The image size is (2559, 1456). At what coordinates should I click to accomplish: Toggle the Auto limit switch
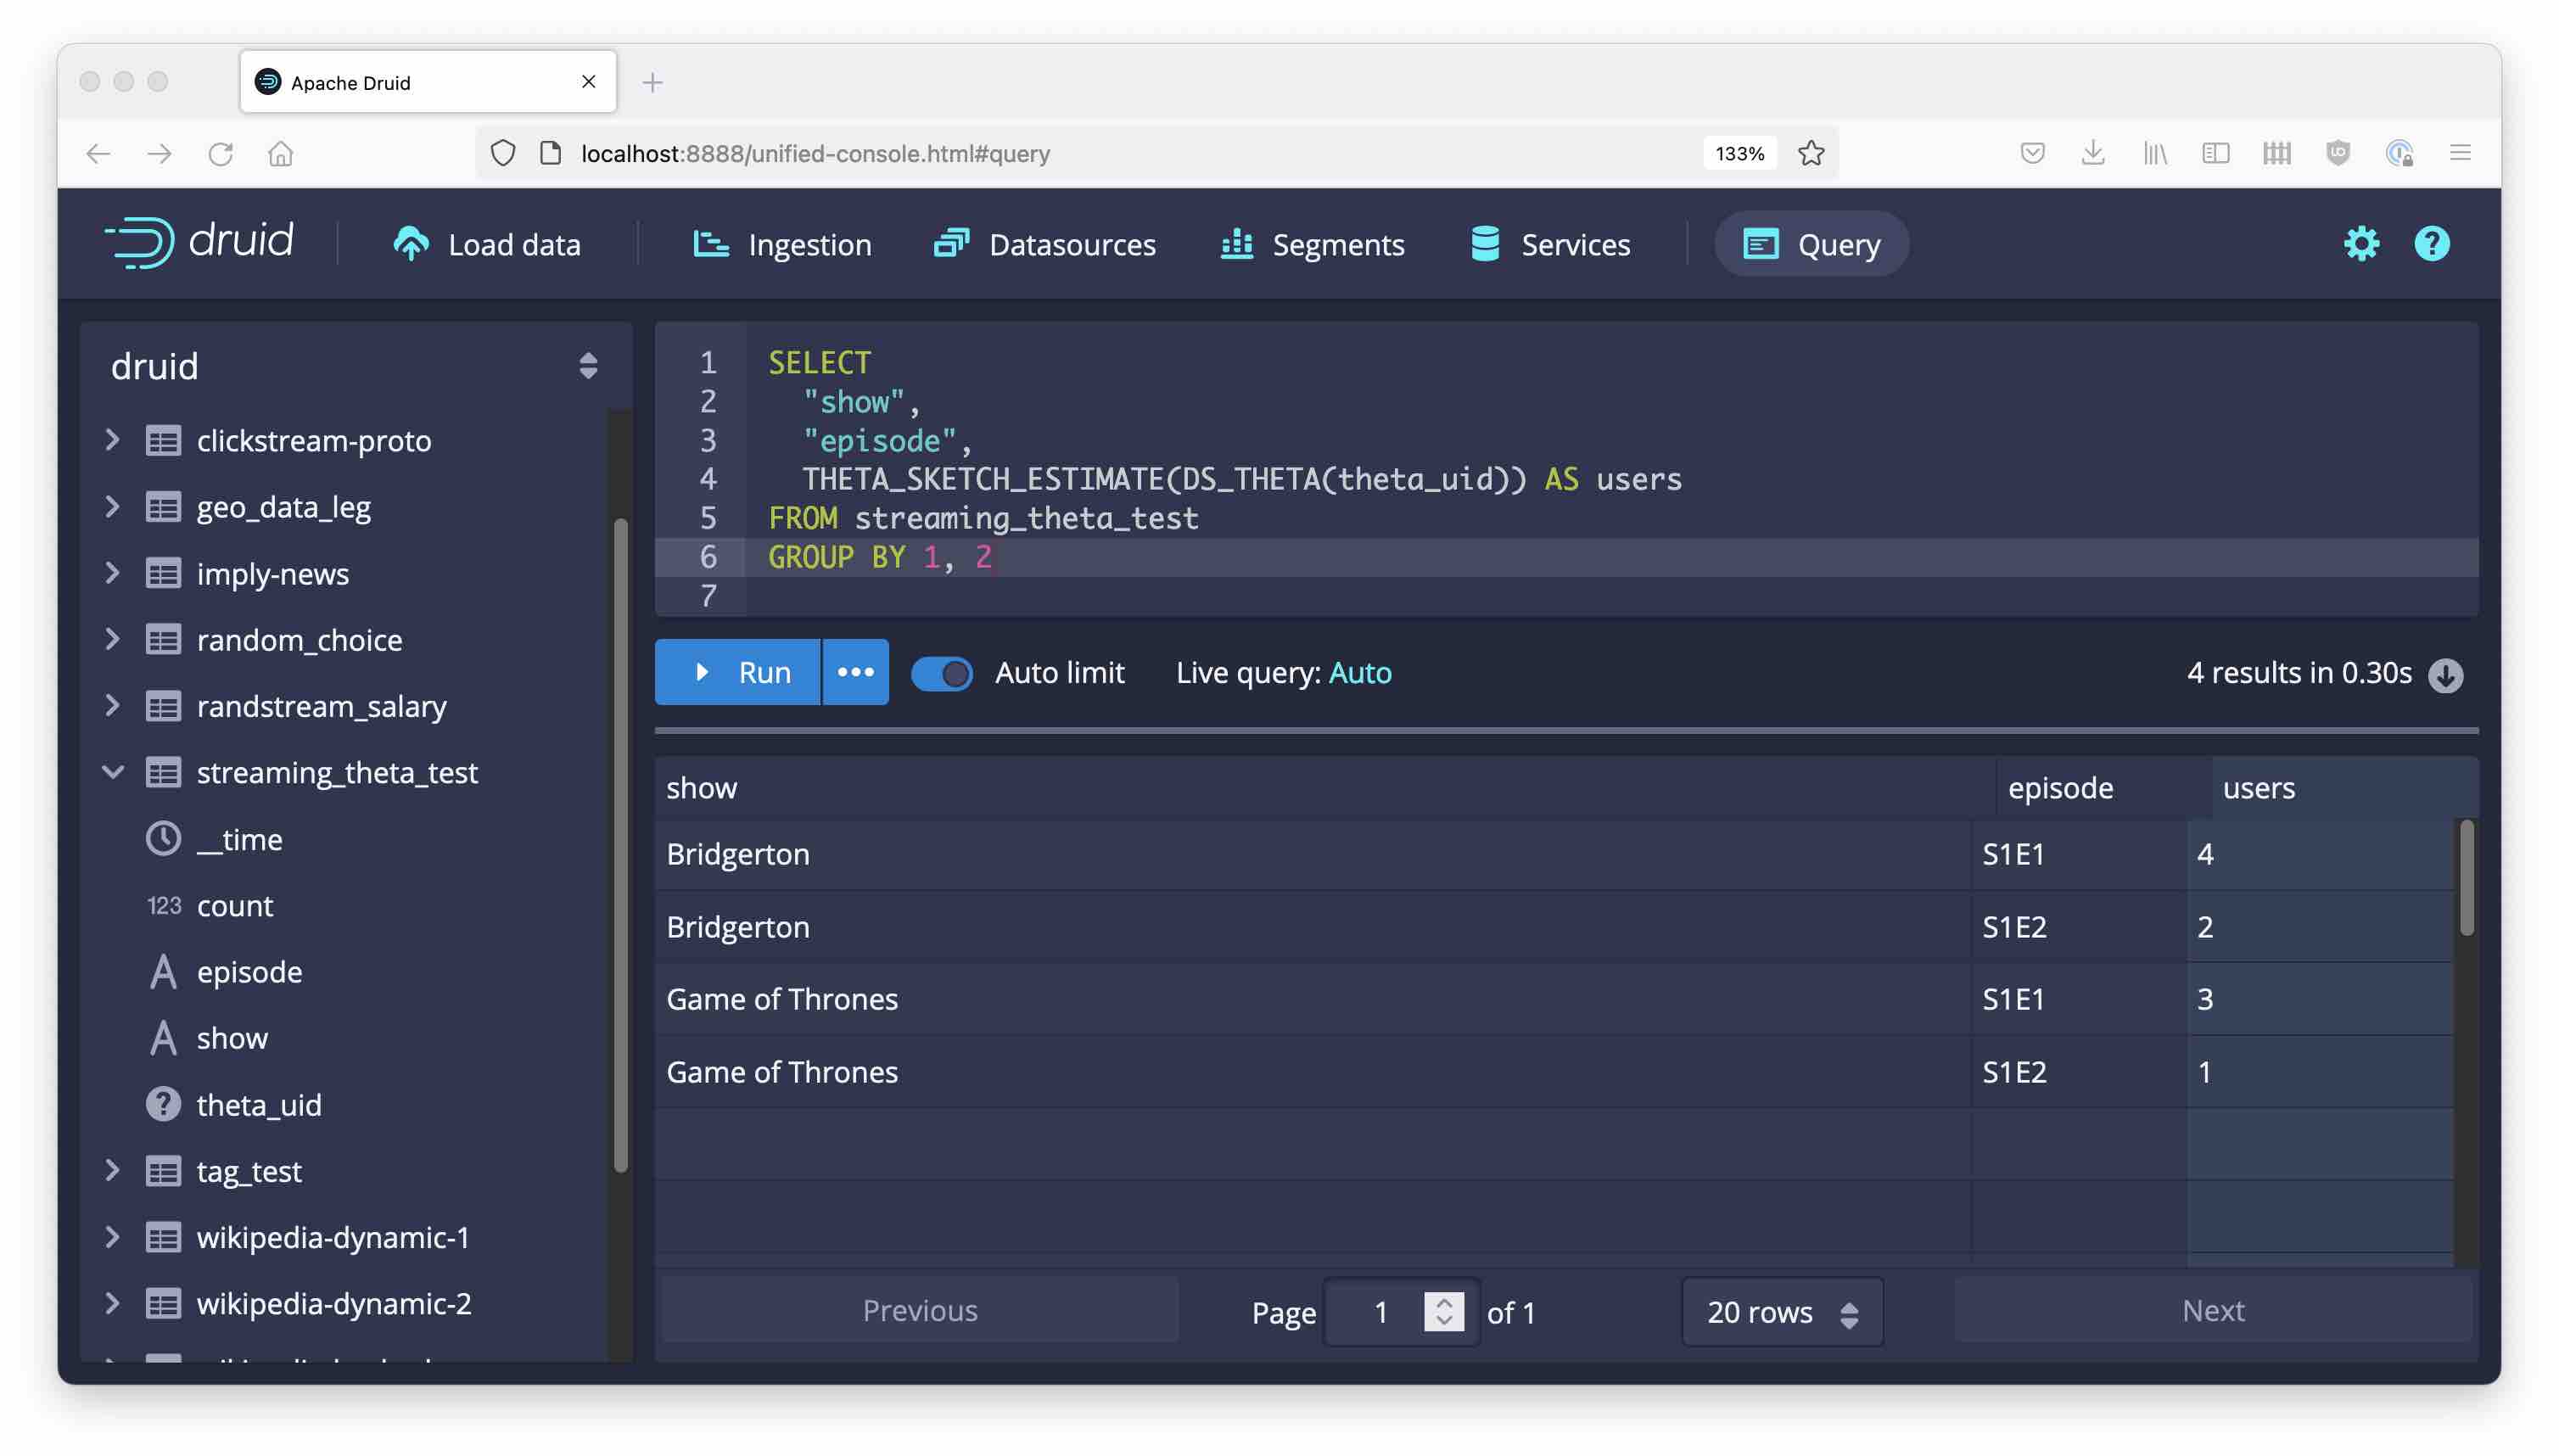click(941, 673)
